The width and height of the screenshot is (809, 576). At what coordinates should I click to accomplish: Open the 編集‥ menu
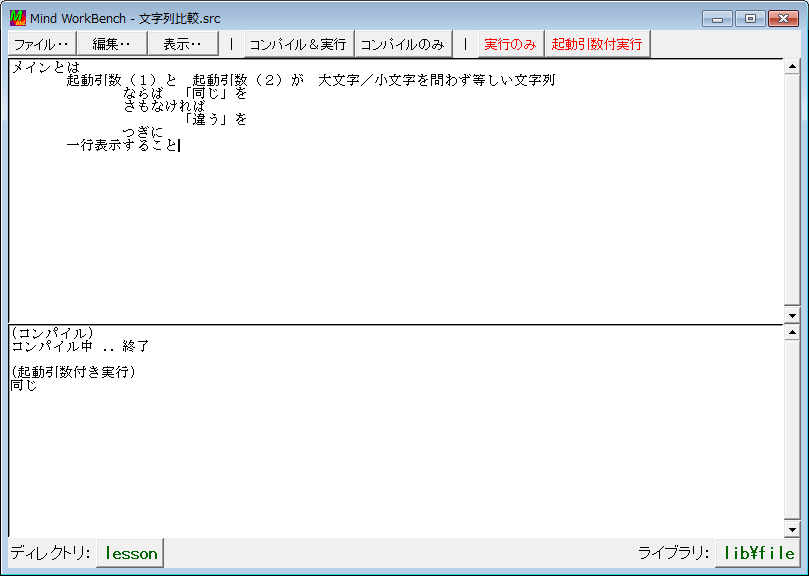111,44
